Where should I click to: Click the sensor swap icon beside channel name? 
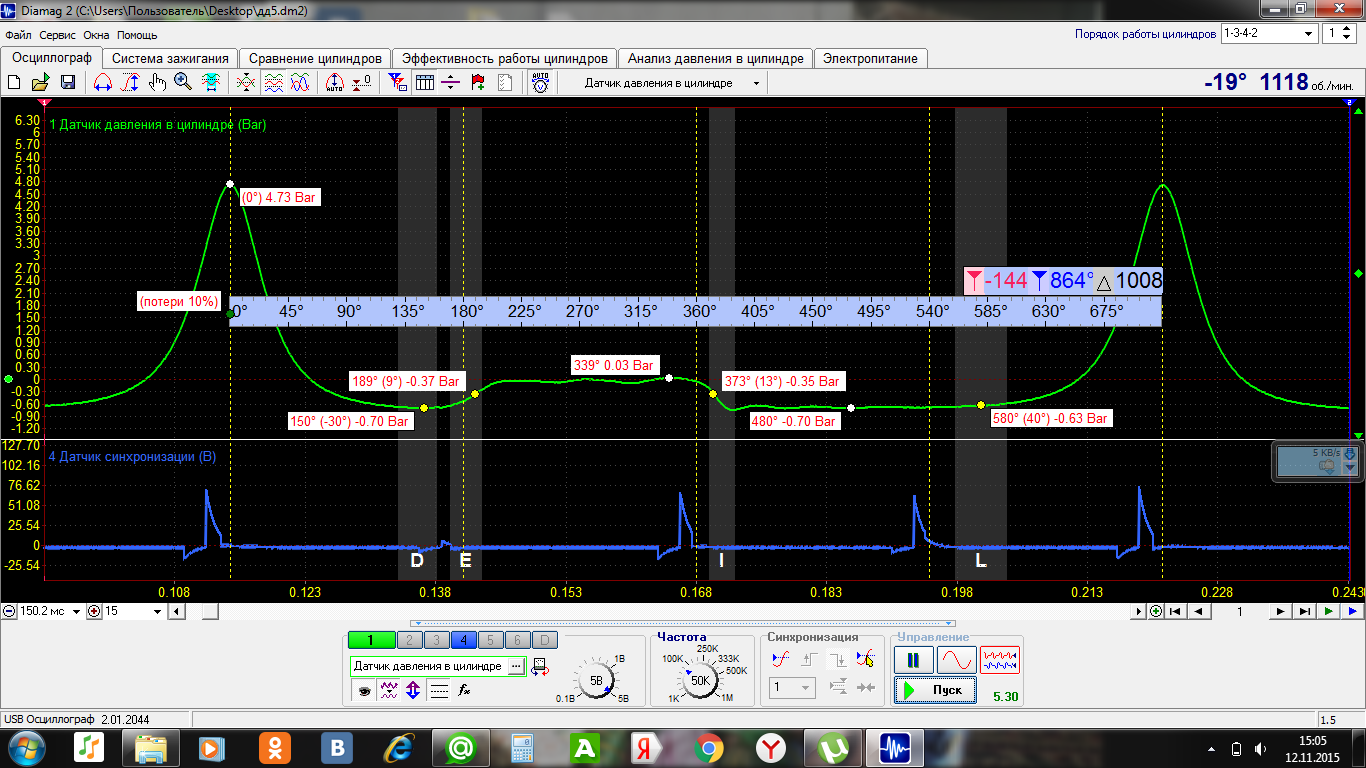pyautogui.click(x=540, y=666)
